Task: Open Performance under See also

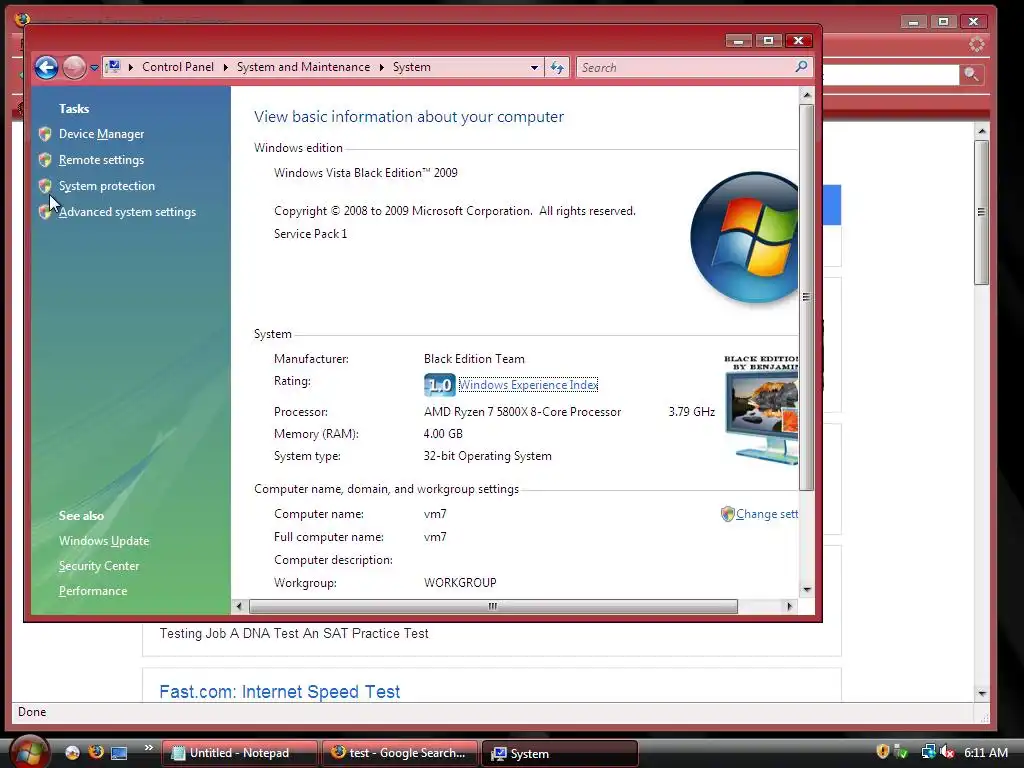Action: [93, 590]
